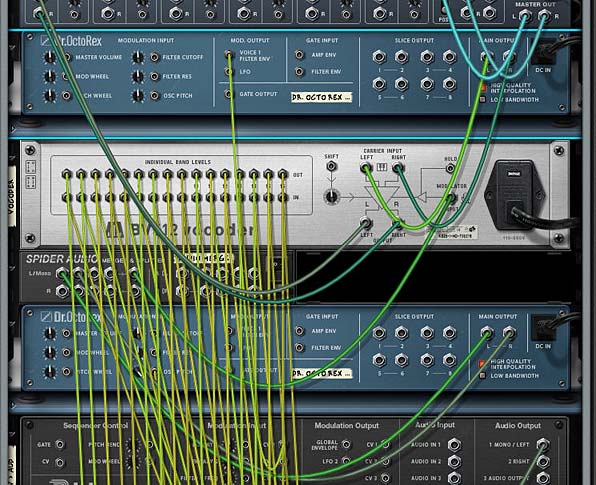Click slice output 2 jack on bottom Dr. Octo Rex
The width and height of the screenshot is (596, 485).
[401, 333]
